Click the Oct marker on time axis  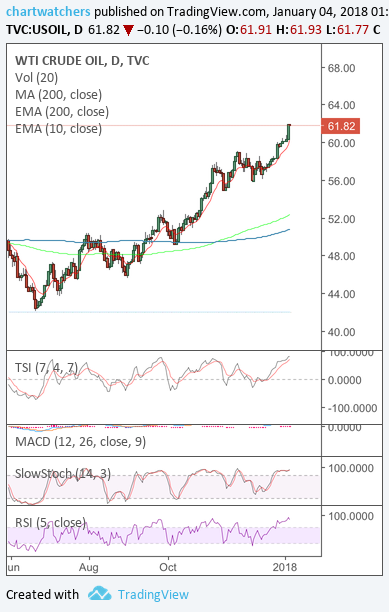pos(168,567)
